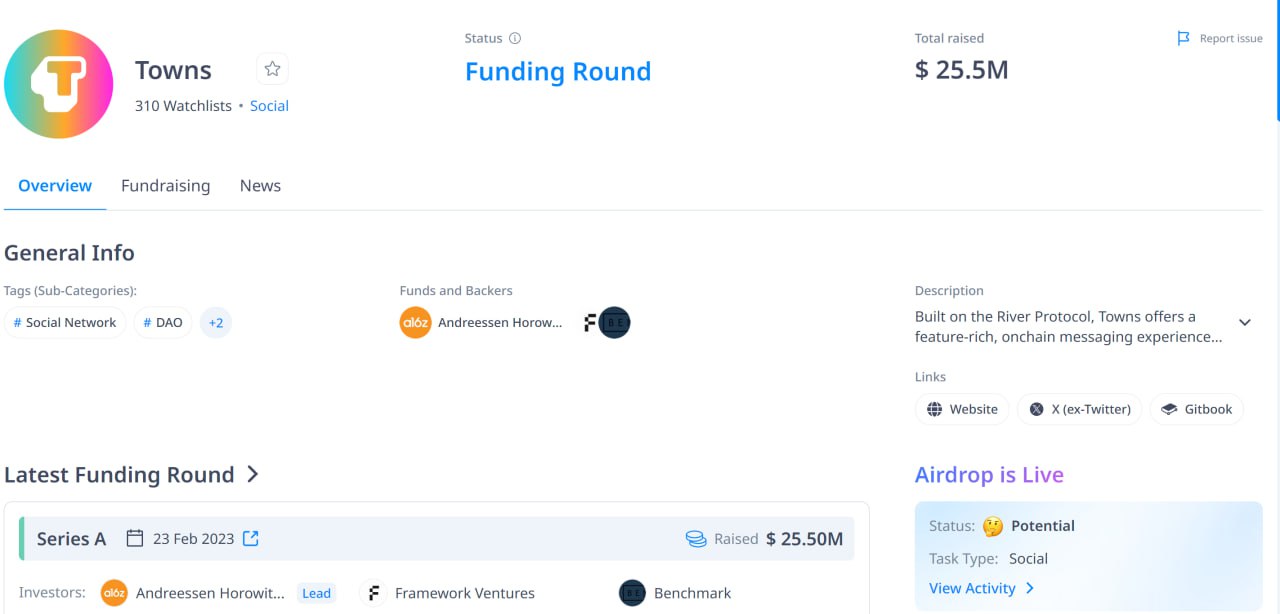Screen dimensions: 1280x614
Task: Click the Benchmark backer icon in Funds
Action: pyautogui.click(x=615, y=323)
